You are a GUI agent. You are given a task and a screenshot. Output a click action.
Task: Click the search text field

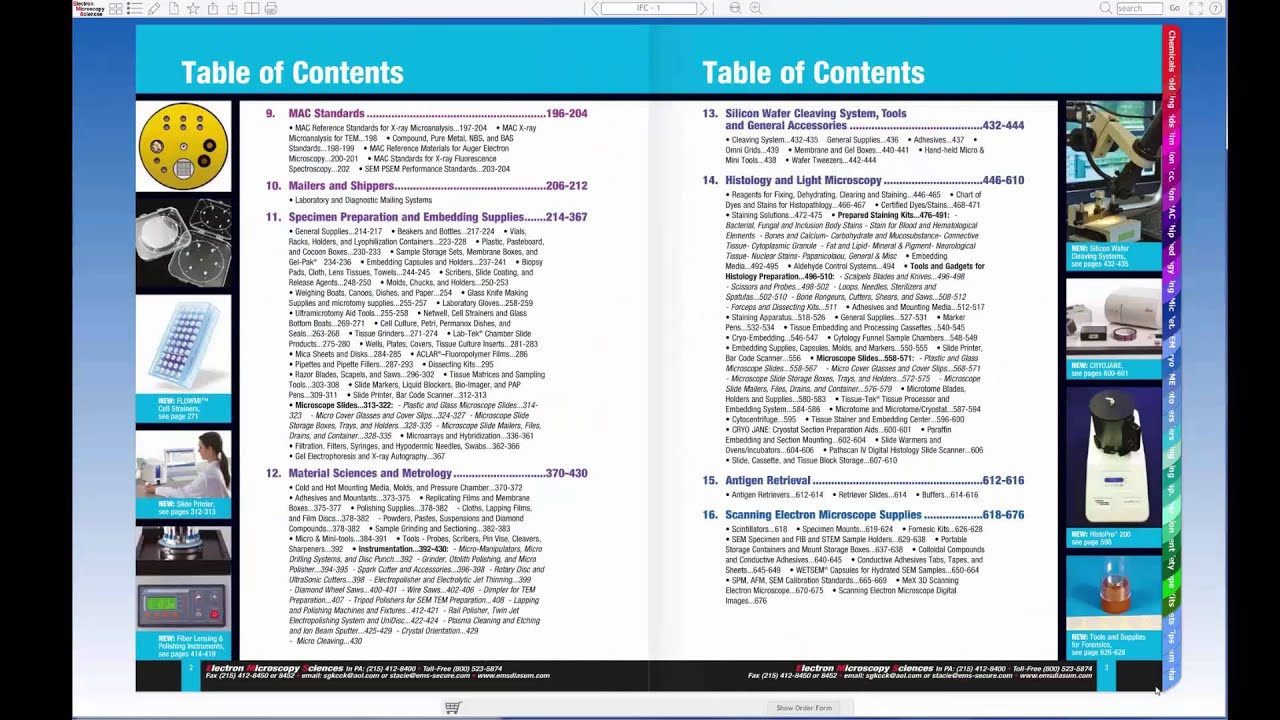(1139, 8)
